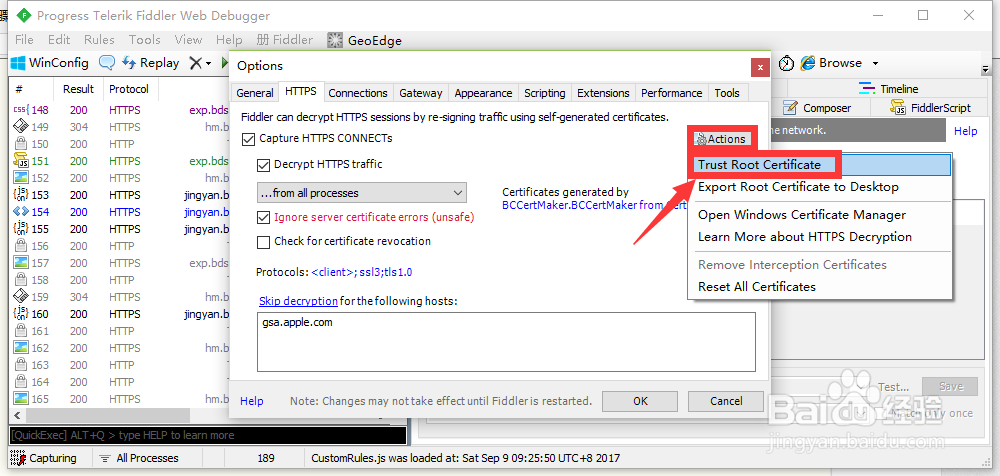Switch to the Connections tab

coord(358,93)
